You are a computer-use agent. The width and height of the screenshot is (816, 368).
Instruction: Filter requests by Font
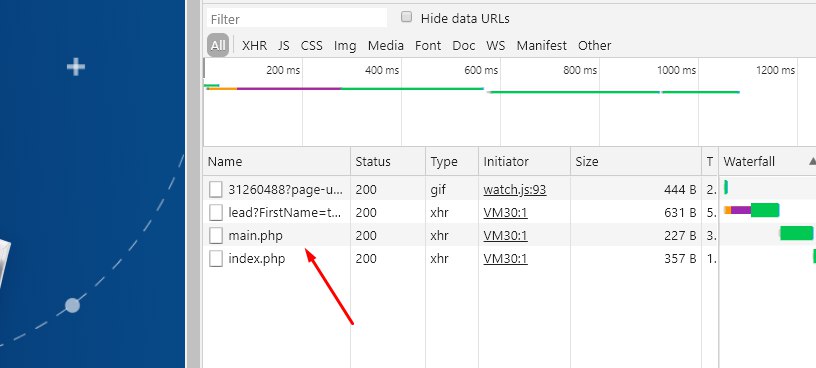[428, 45]
